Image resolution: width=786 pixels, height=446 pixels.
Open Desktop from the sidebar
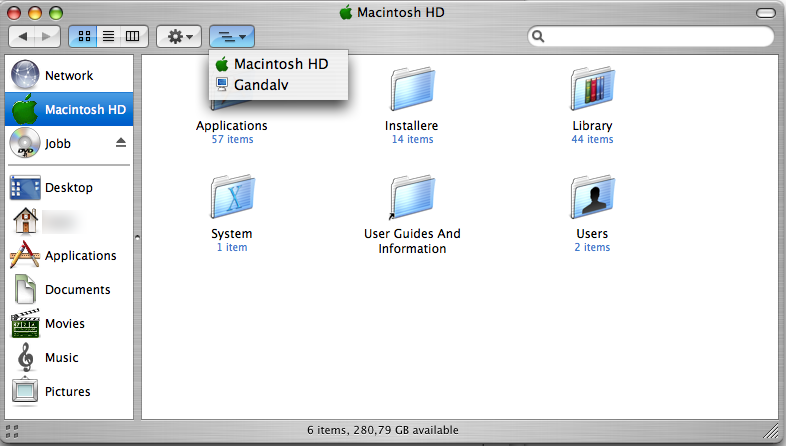click(69, 187)
